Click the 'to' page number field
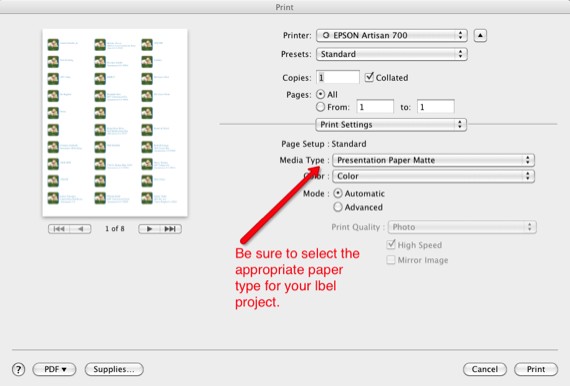This screenshot has width=570, height=386. click(x=435, y=107)
